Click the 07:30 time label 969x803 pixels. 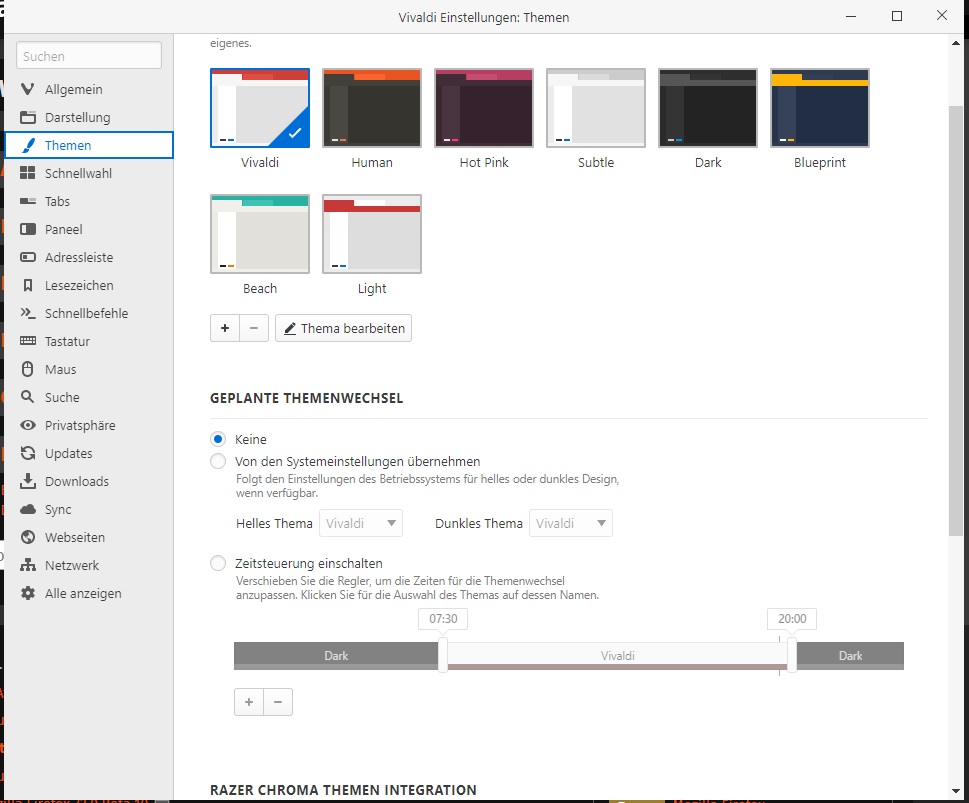point(443,619)
